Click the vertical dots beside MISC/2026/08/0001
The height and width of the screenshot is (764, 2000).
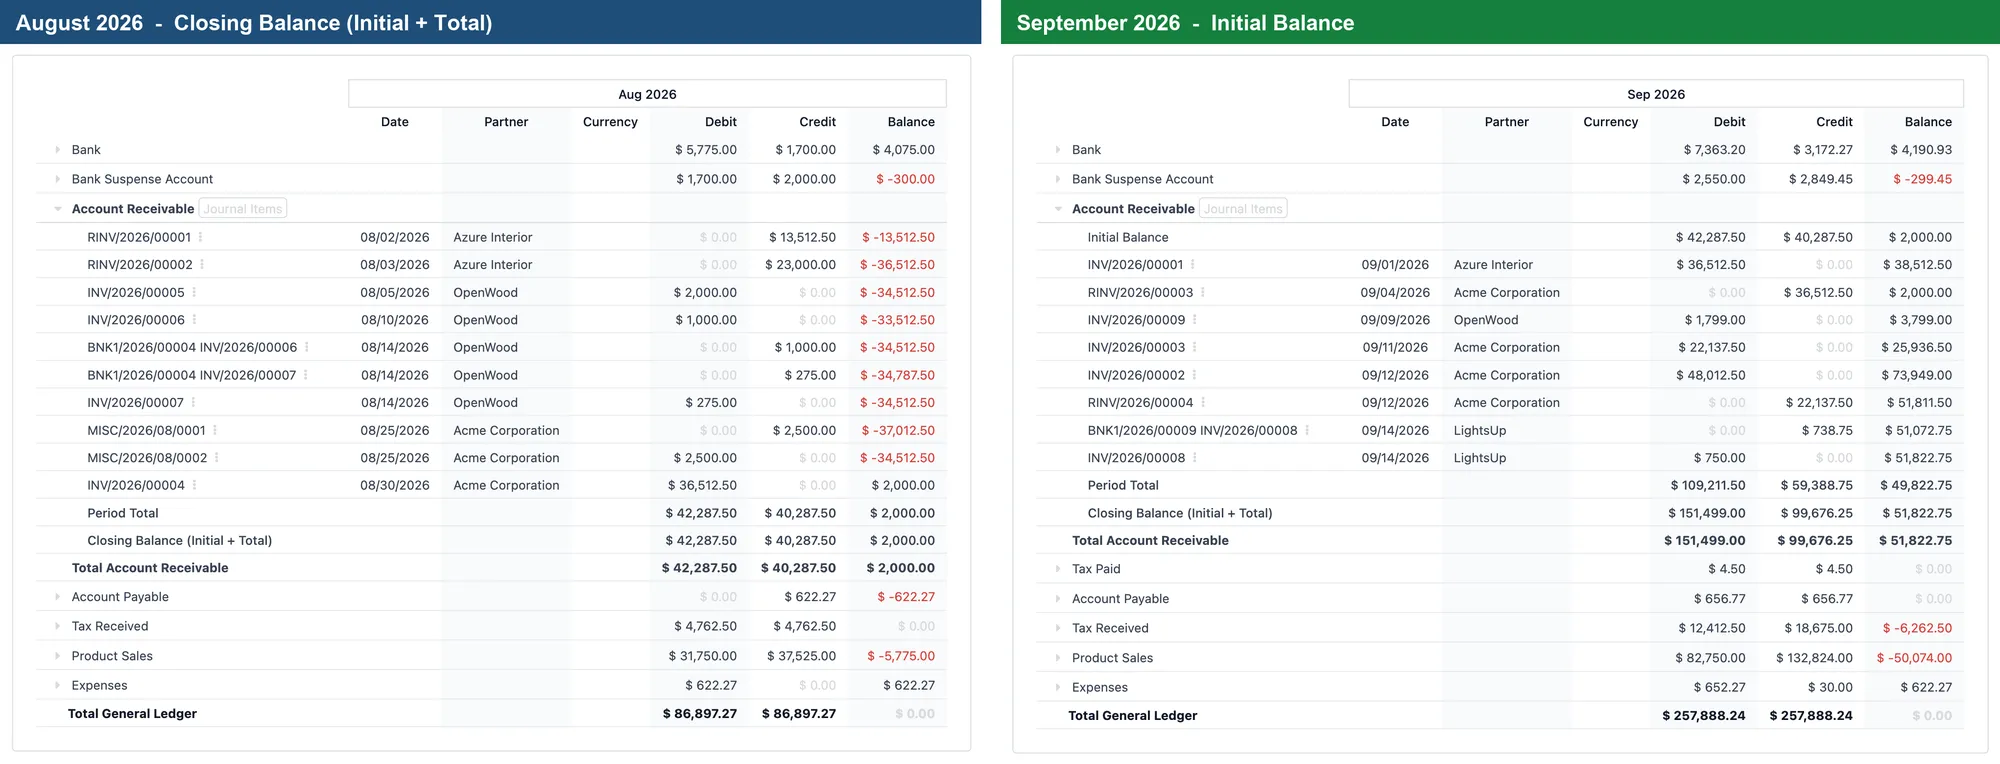(215, 430)
